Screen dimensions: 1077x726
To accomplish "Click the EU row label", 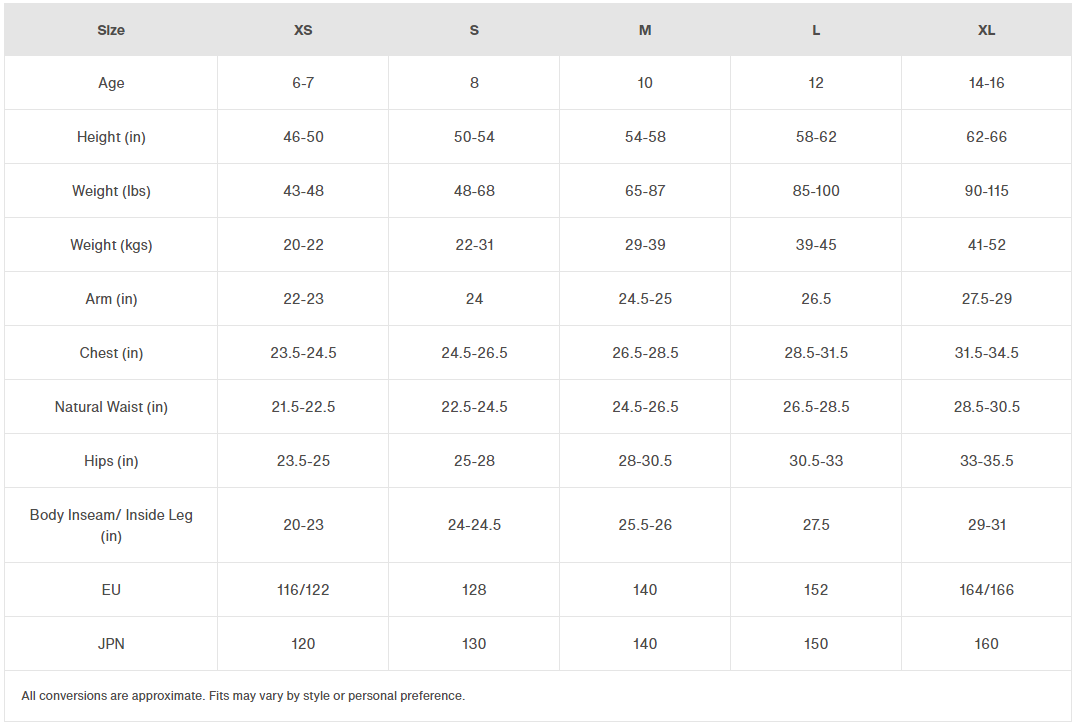I will tap(111, 590).
